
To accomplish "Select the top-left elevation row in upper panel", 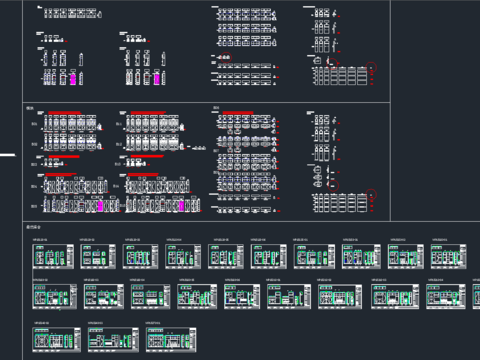I will tap(73, 13).
